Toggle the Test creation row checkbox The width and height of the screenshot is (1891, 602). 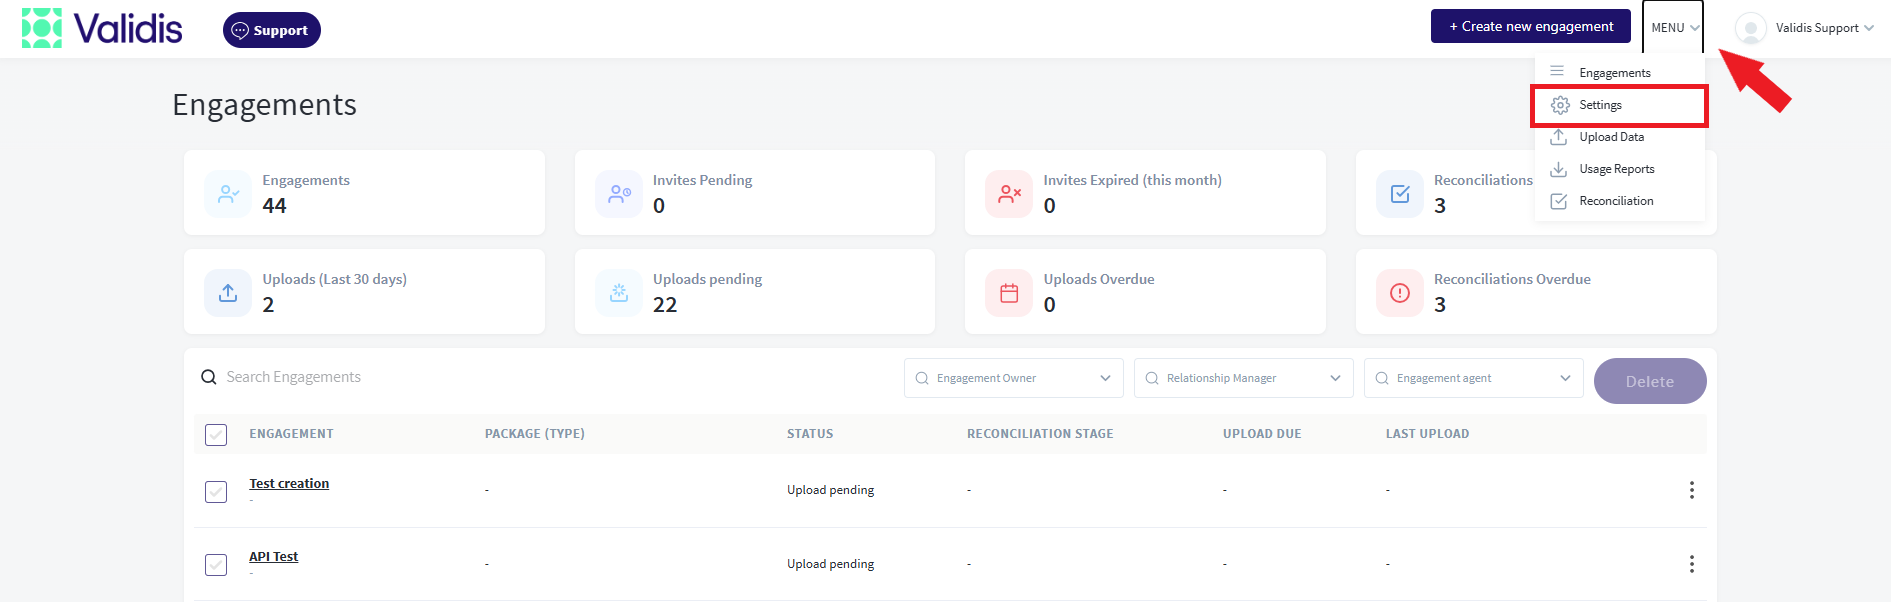coord(216,492)
